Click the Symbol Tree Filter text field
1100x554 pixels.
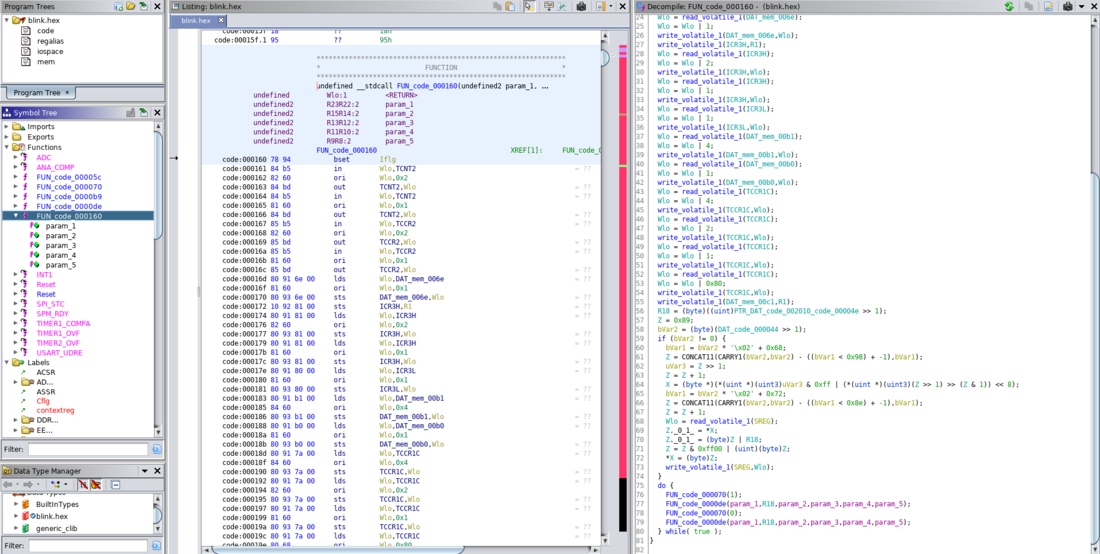pos(87,450)
